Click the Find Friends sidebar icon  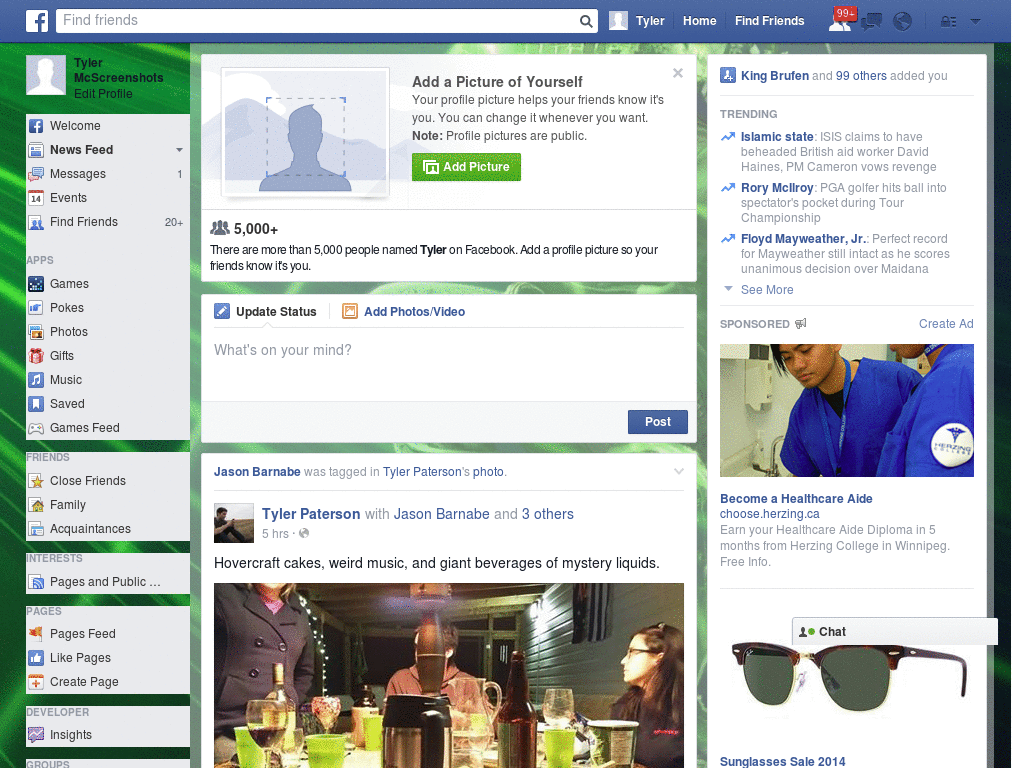(36, 222)
